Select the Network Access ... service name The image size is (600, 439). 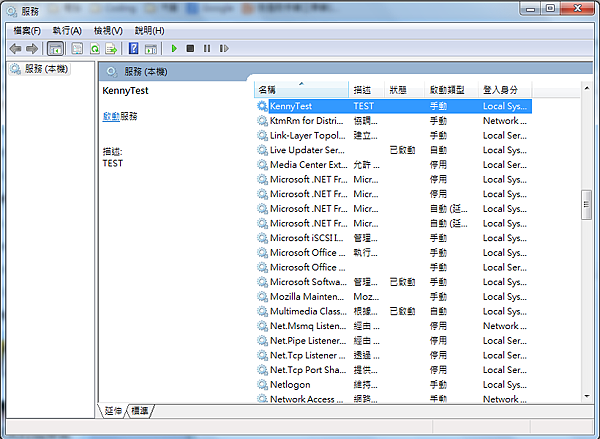point(307,399)
